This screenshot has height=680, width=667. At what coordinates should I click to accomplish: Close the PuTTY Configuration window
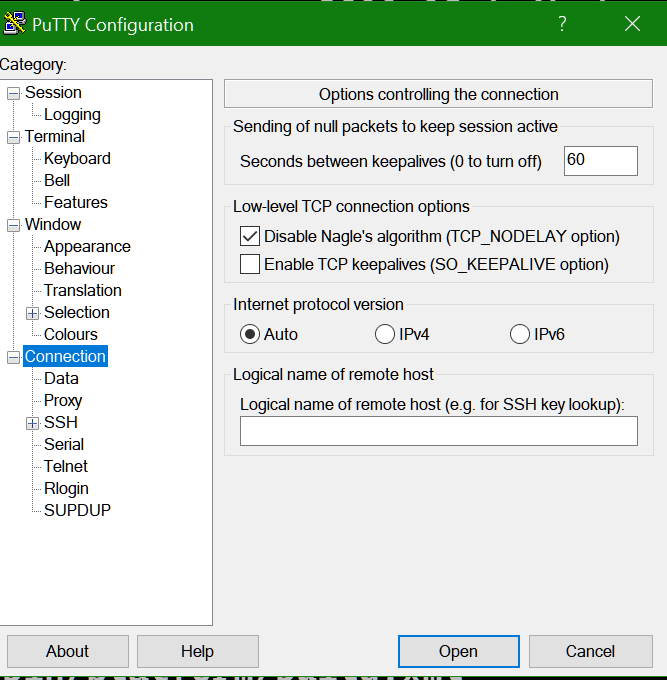point(632,24)
